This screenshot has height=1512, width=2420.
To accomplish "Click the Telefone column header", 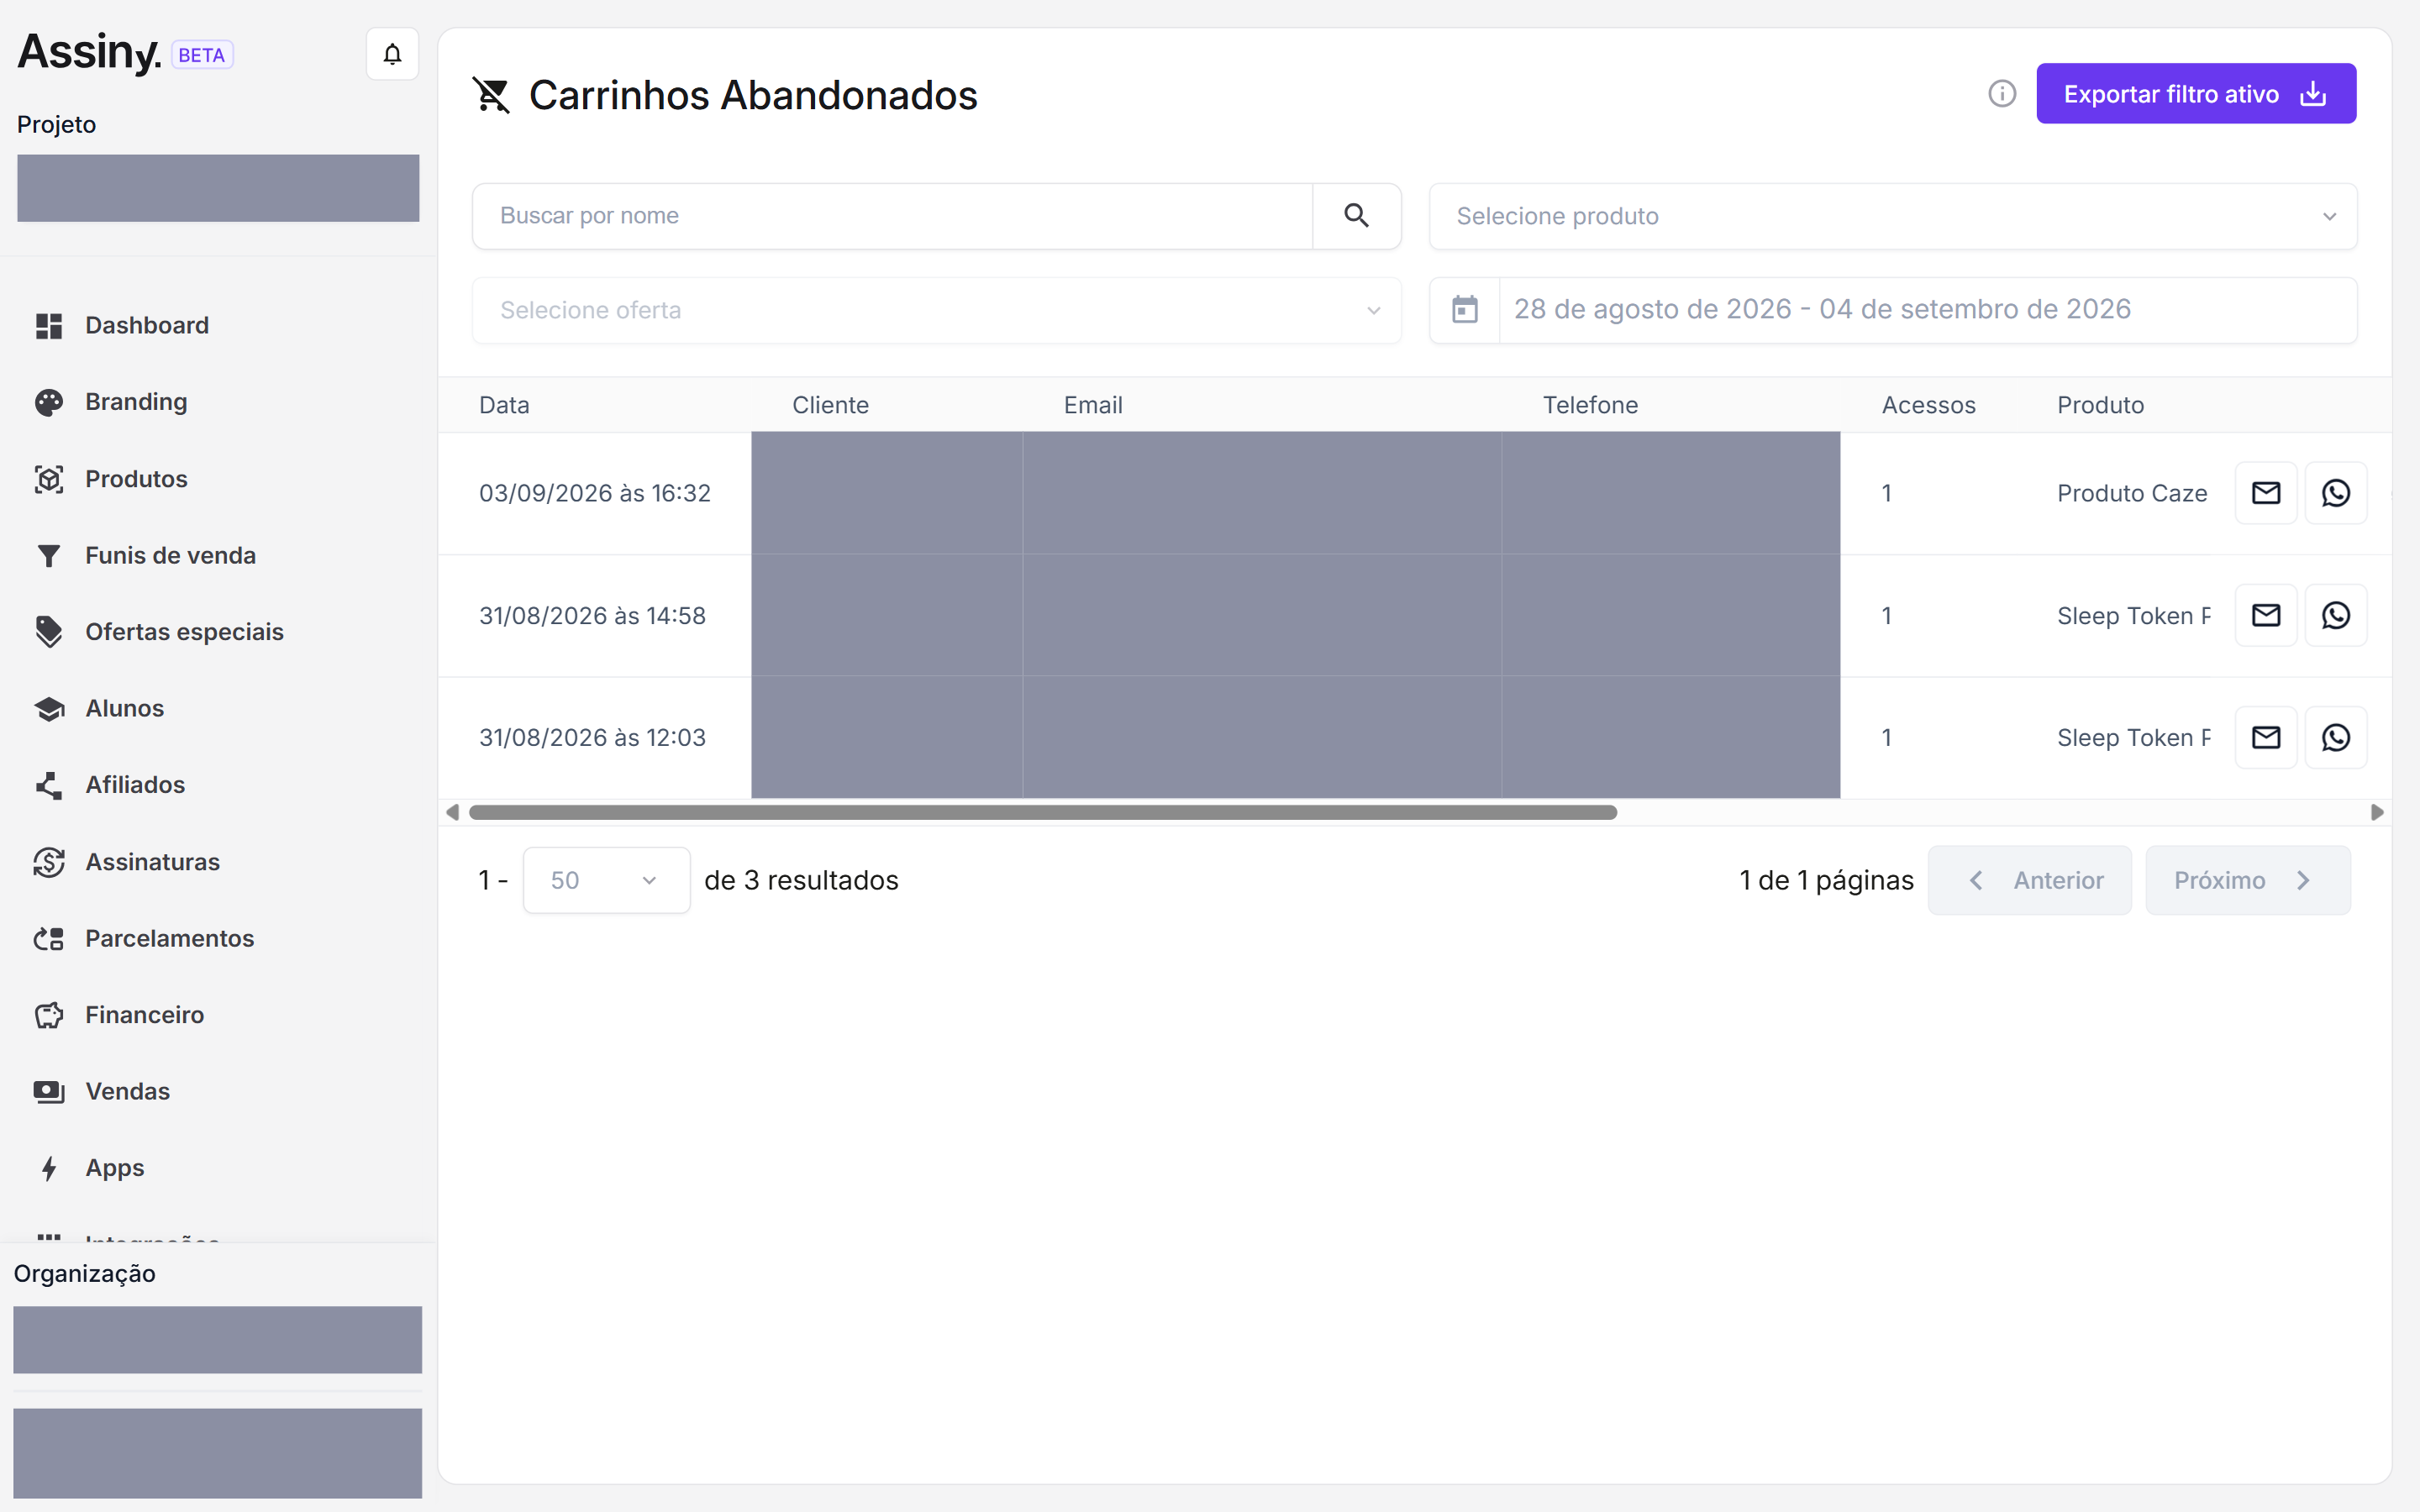I will click(x=1590, y=405).
